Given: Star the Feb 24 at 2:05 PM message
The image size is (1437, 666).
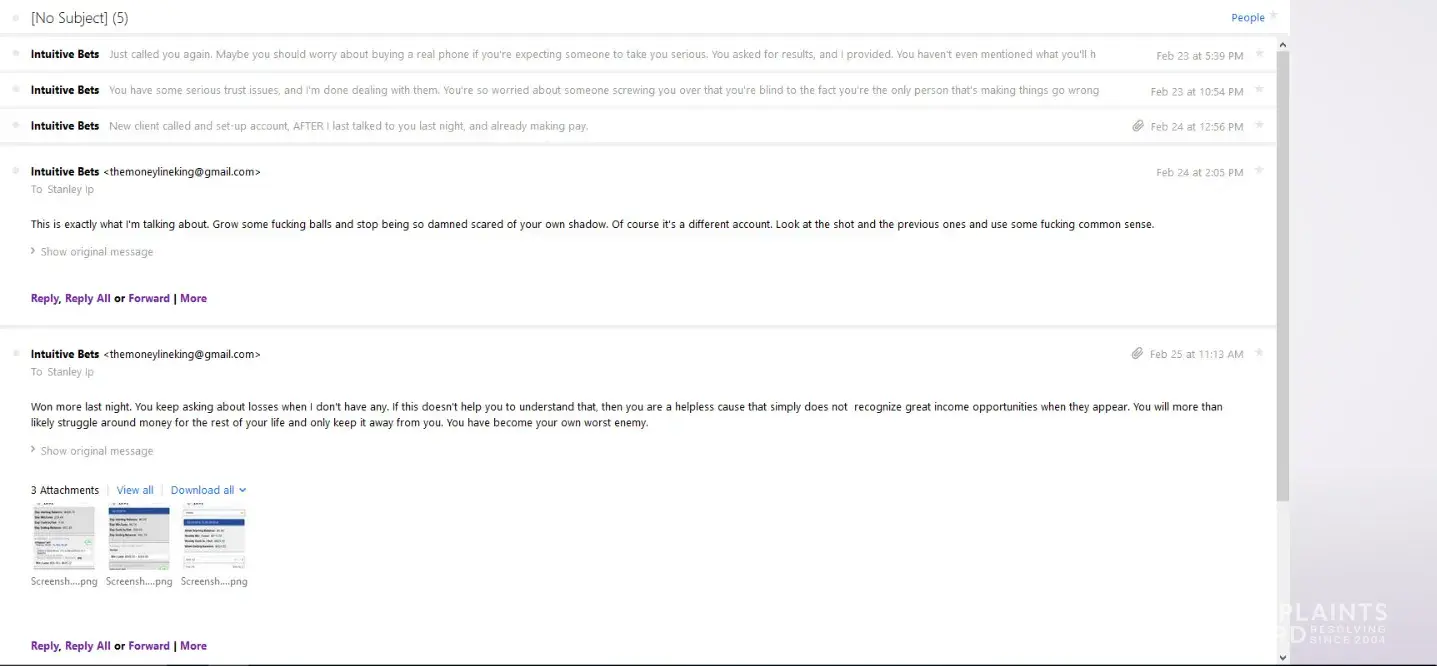Looking at the screenshot, I should pos(1259,171).
